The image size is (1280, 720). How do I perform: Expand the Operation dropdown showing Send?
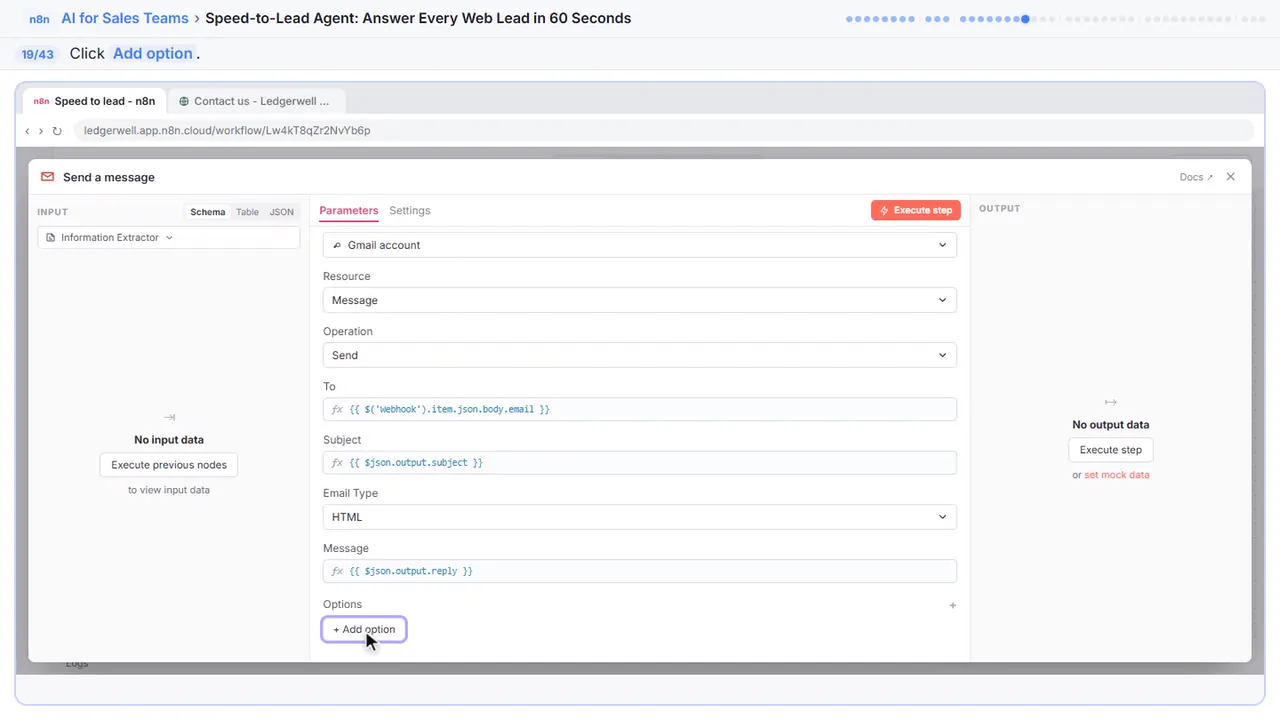[x=640, y=355]
